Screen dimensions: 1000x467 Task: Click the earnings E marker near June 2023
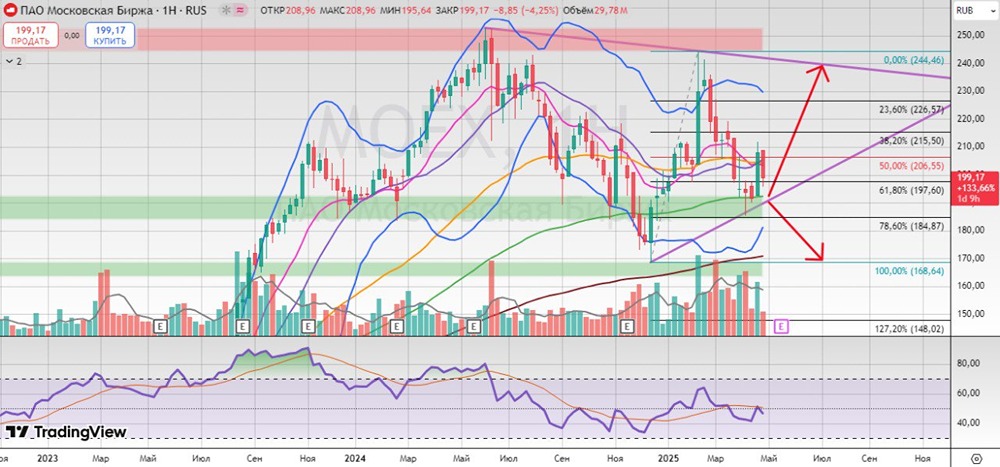click(x=160, y=326)
